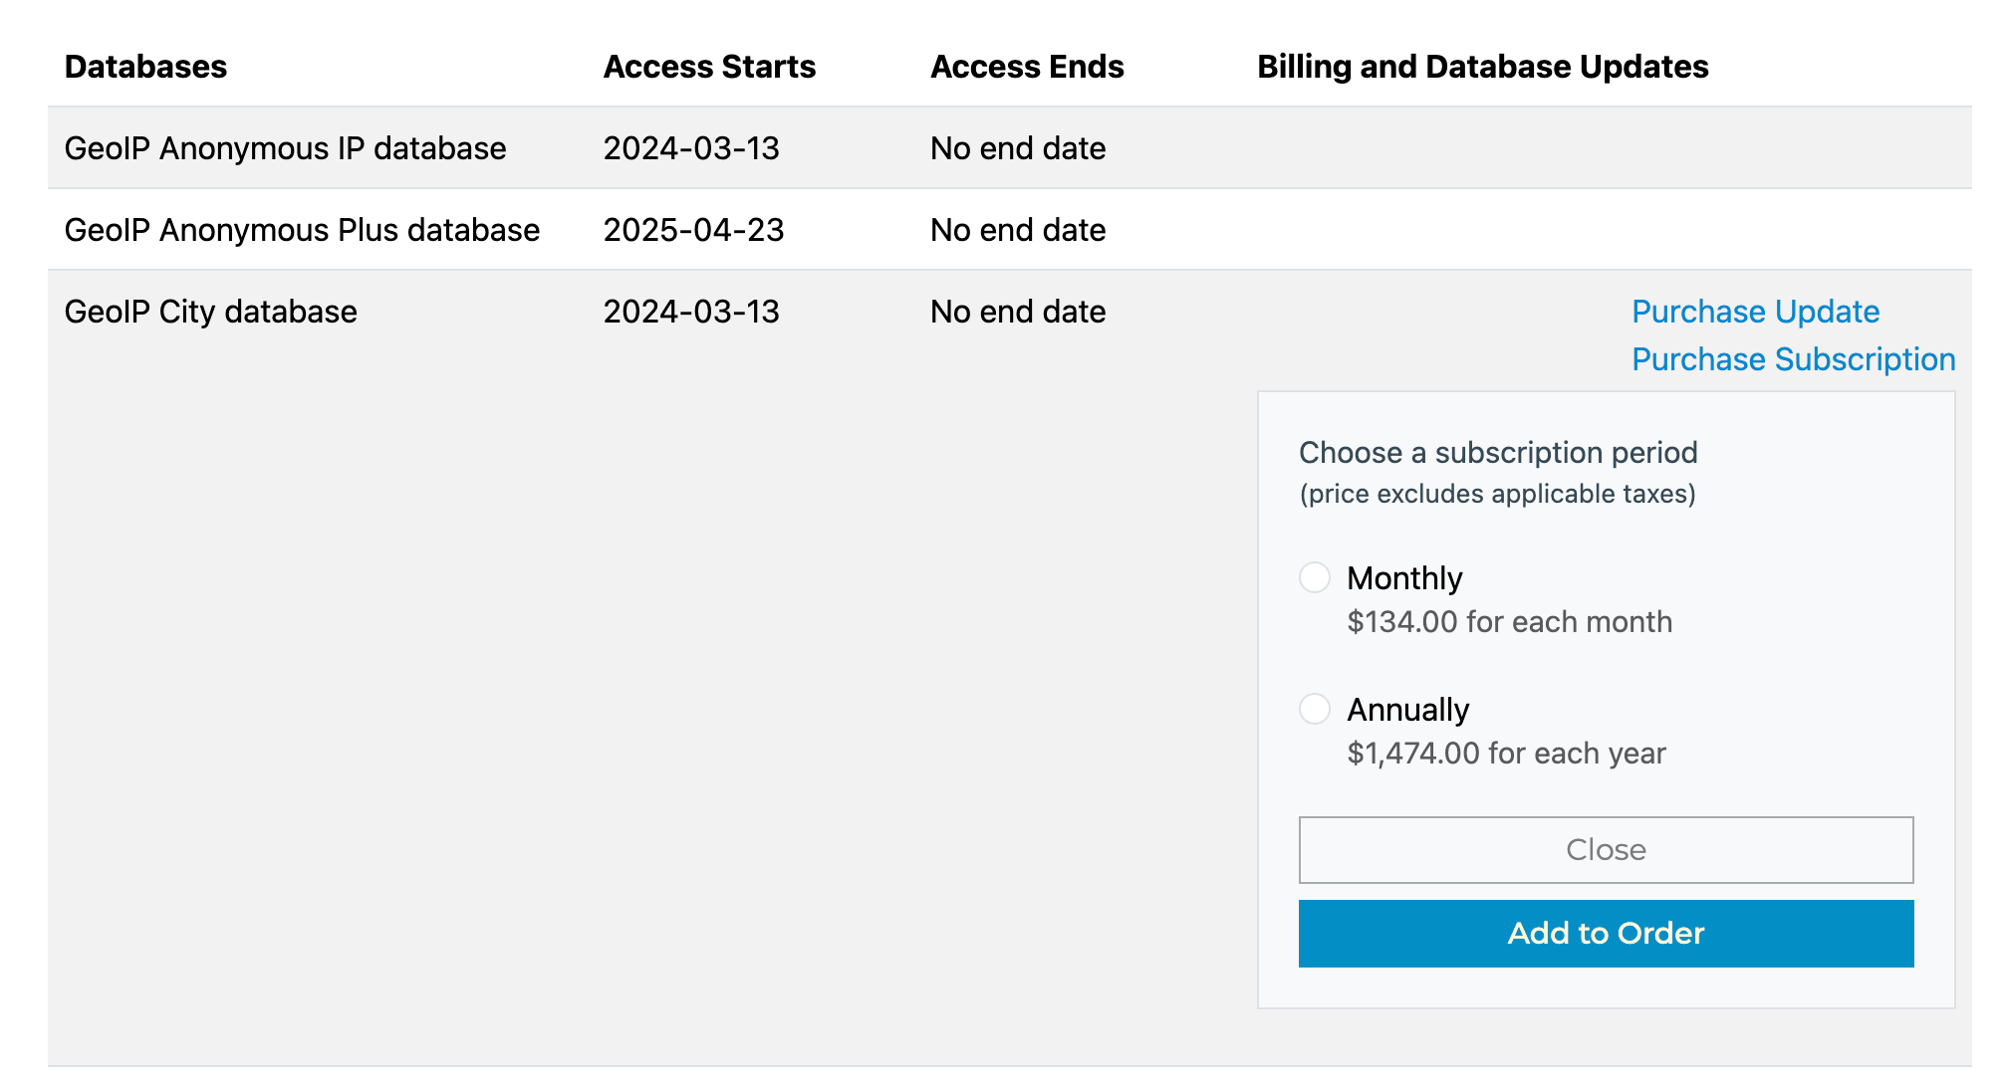Click the Access Starts column header
This screenshot has width=2010, height=1089.
pyautogui.click(x=709, y=66)
